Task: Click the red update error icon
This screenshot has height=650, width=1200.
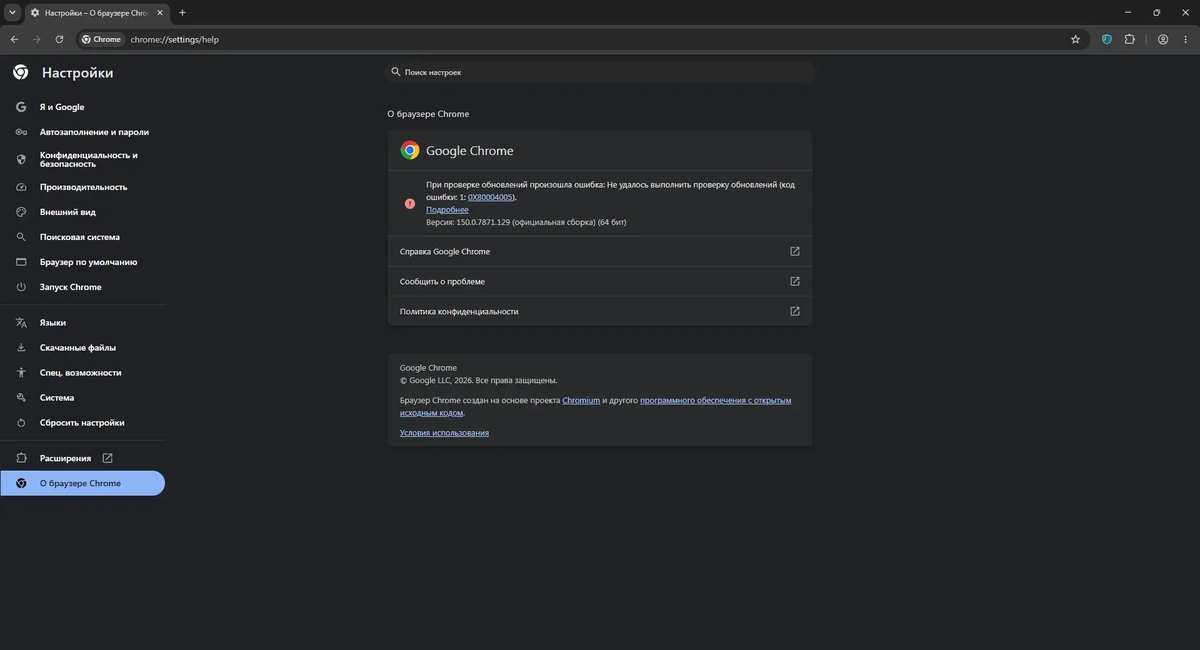Action: tap(409, 203)
